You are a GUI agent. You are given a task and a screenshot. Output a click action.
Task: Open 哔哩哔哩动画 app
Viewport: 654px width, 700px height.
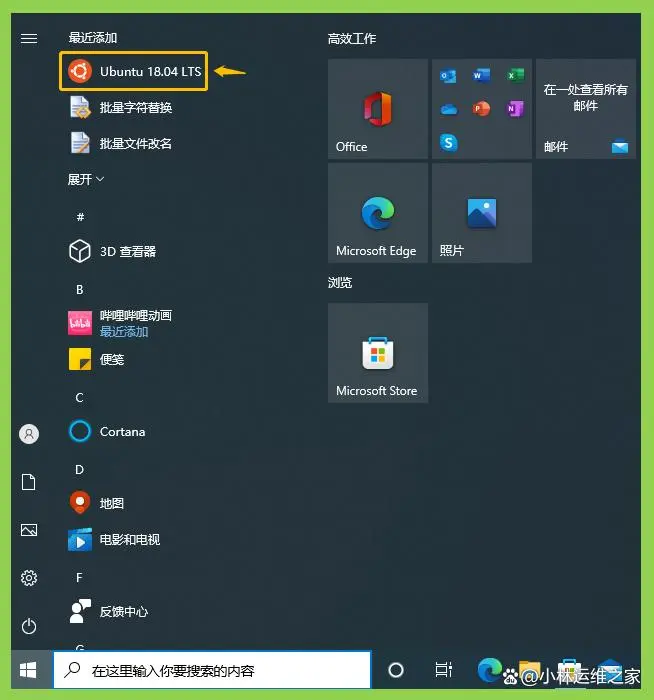click(x=121, y=323)
